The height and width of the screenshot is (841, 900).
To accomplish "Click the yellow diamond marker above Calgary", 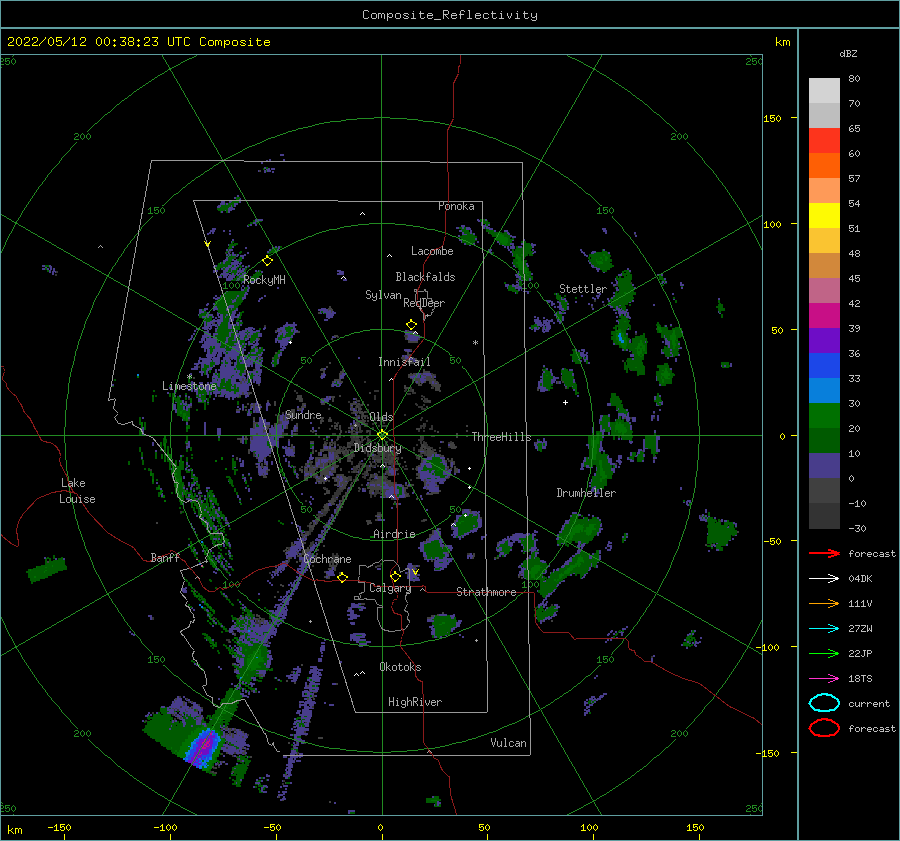I will coord(395,576).
